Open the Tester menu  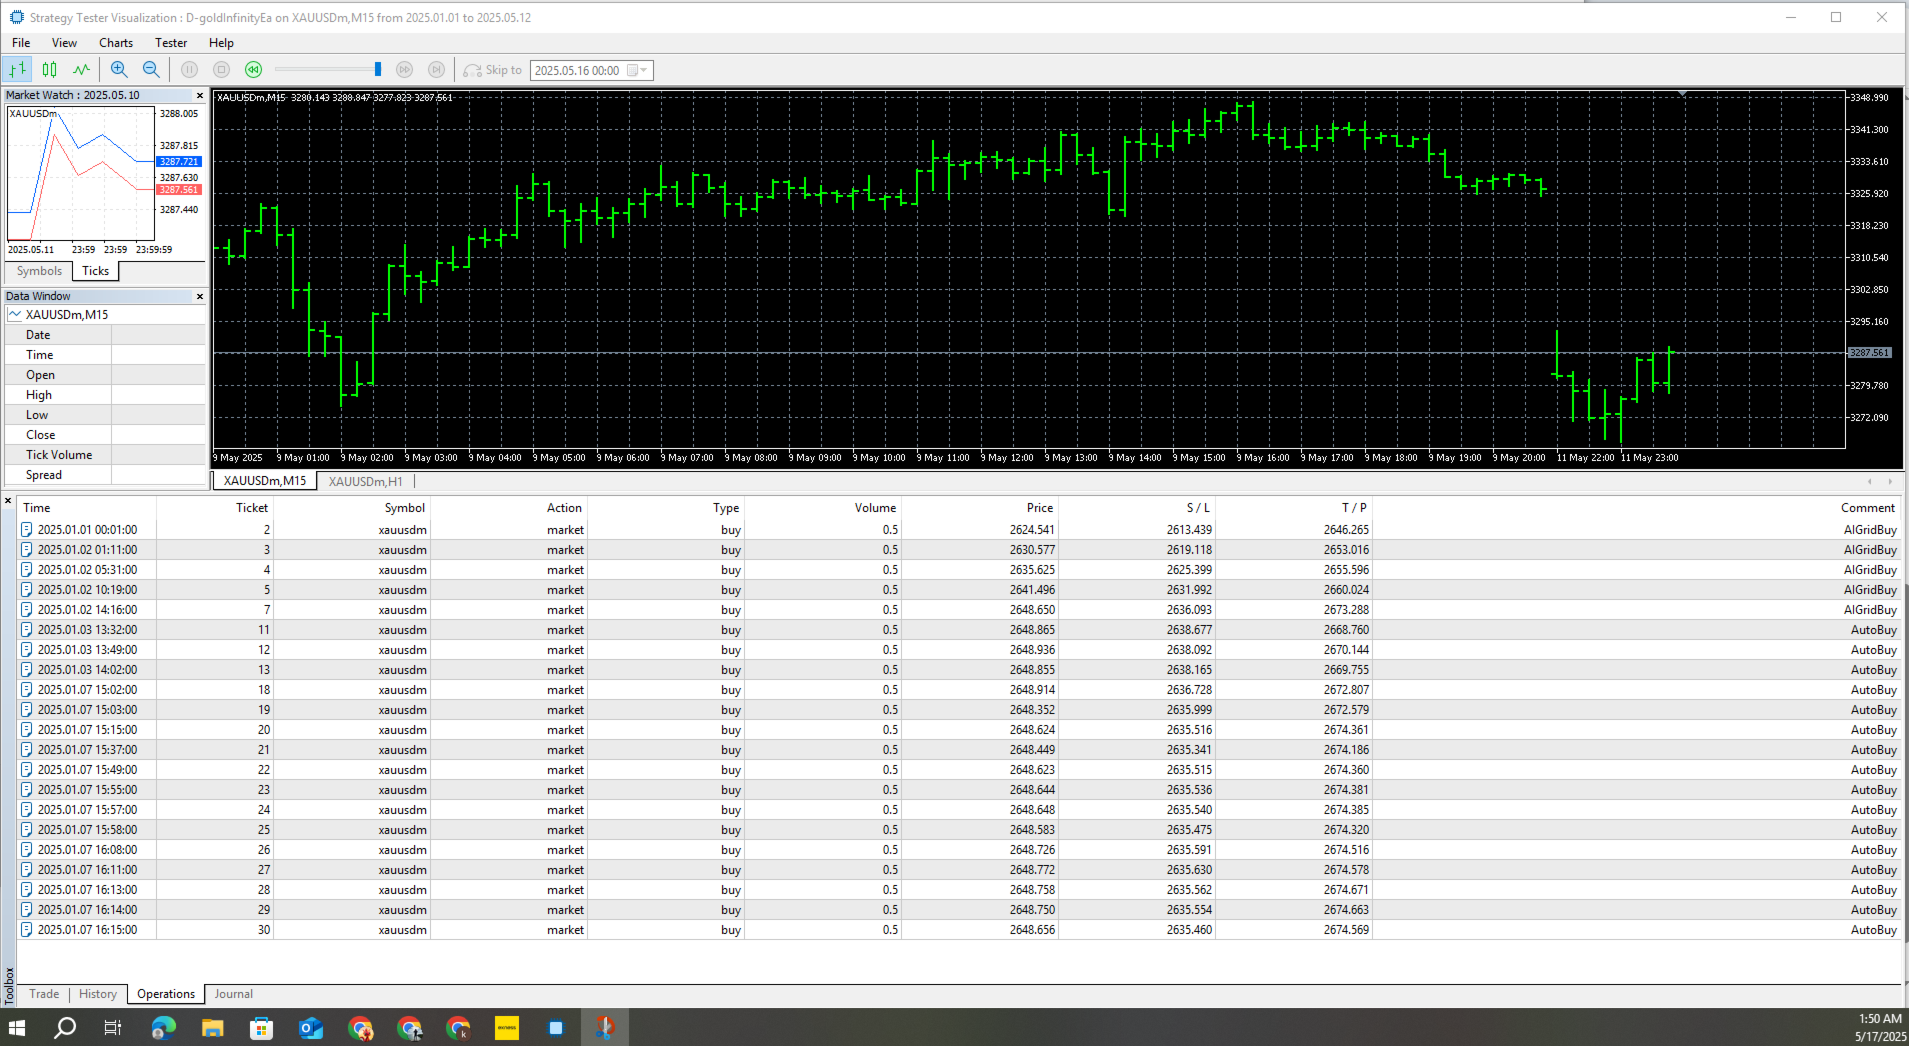[x=171, y=43]
